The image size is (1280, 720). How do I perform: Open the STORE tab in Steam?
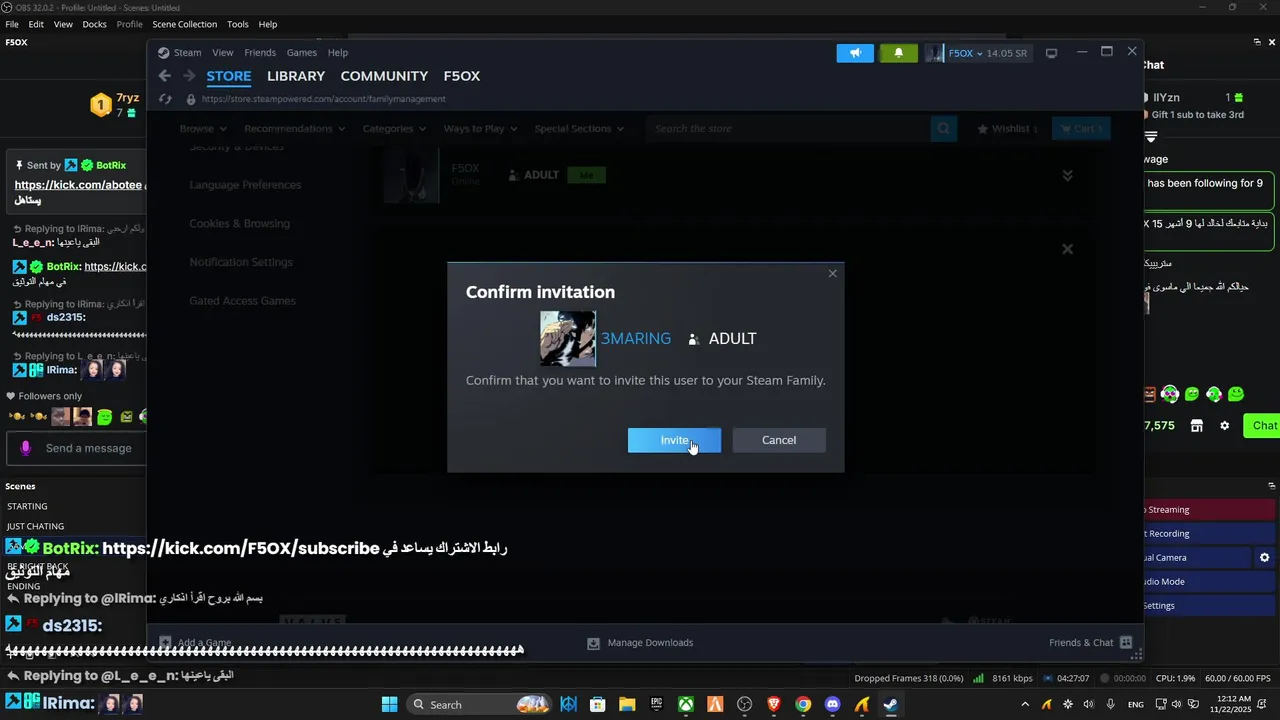pos(229,76)
